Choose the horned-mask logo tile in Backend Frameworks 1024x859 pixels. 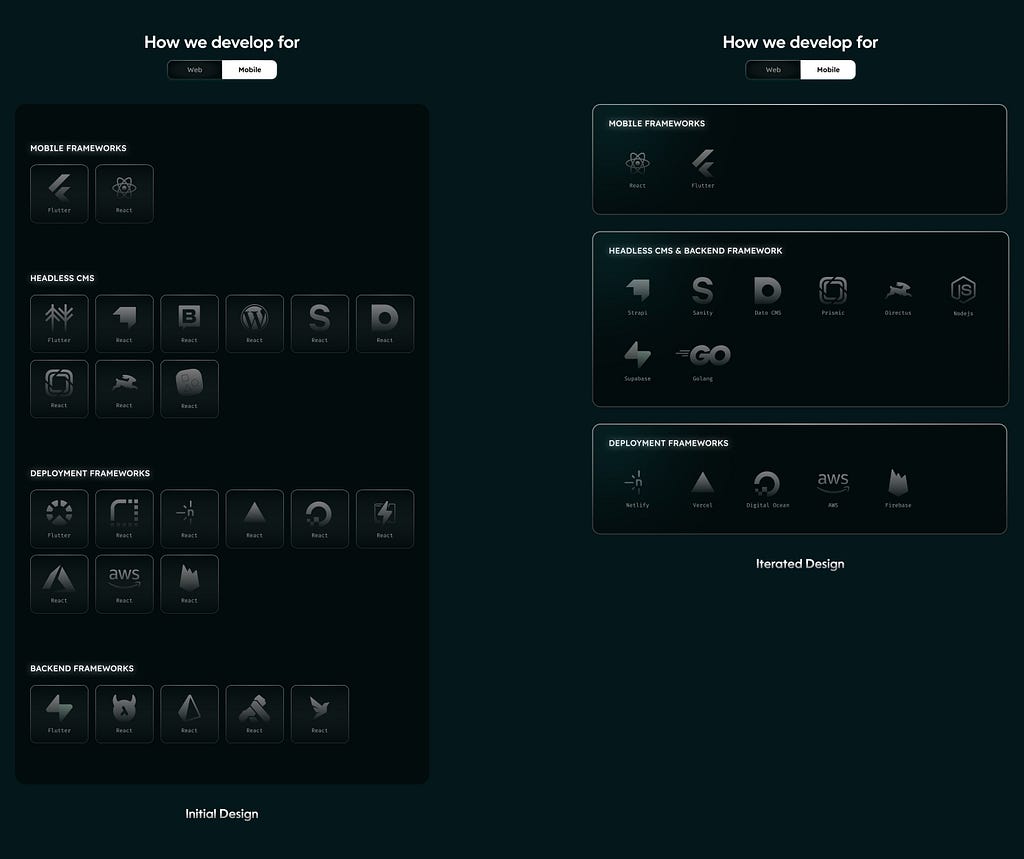coord(124,714)
